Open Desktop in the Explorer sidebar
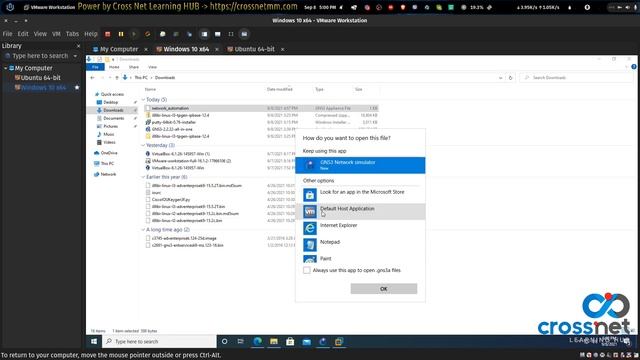Image resolution: width=640 pixels, height=360 pixels. tap(110, 102)
